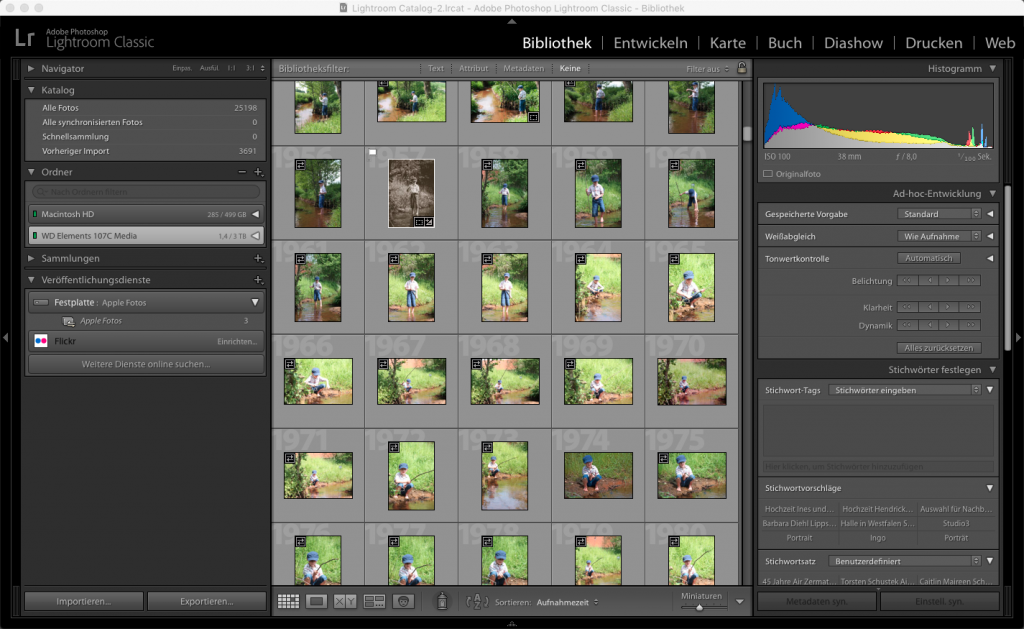Adjust the Miniaturen thumbnail size slider
Image resolution: width=1024 pixels, height=629 pixels.
[x=698, y=607]
